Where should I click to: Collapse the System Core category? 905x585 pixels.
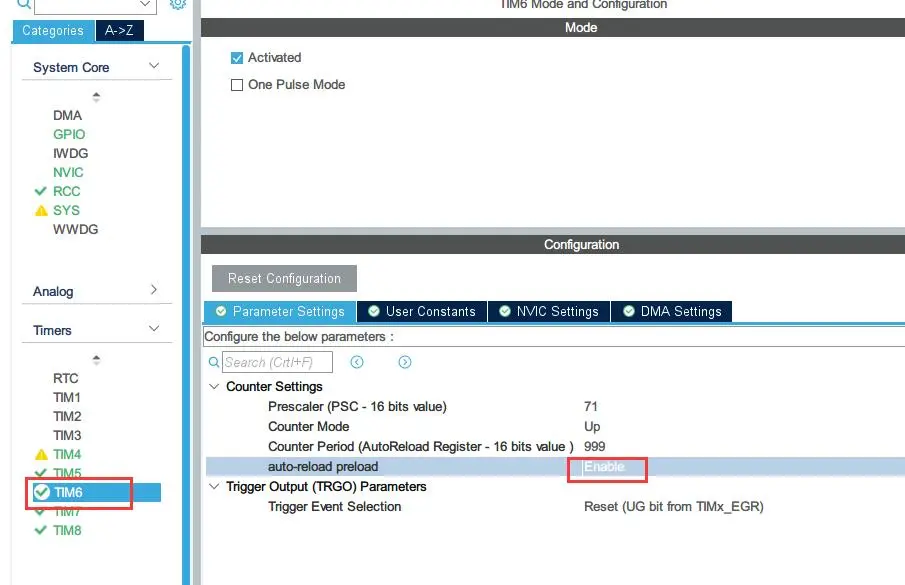[x=154, y=66]
